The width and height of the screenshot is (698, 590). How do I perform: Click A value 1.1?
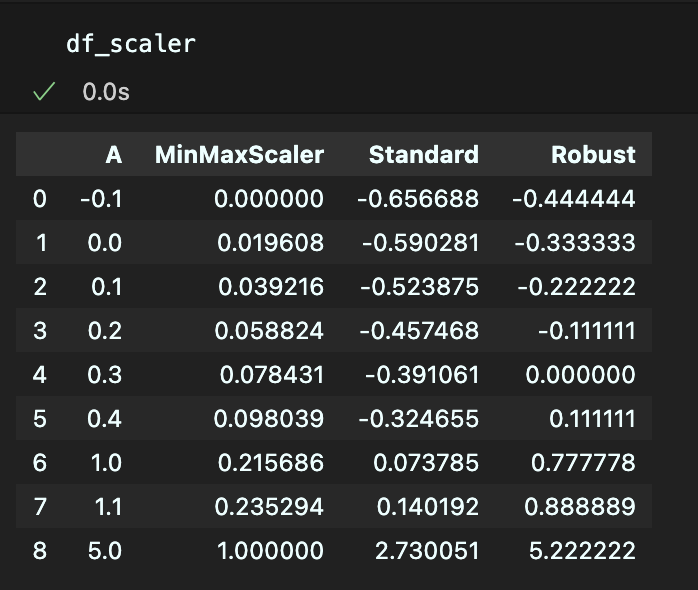108,506
